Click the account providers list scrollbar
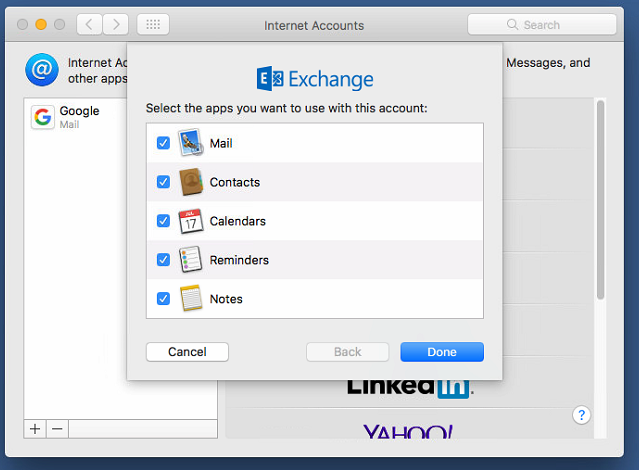The width and height of the screenshot is (639, 470). (600, 200)
